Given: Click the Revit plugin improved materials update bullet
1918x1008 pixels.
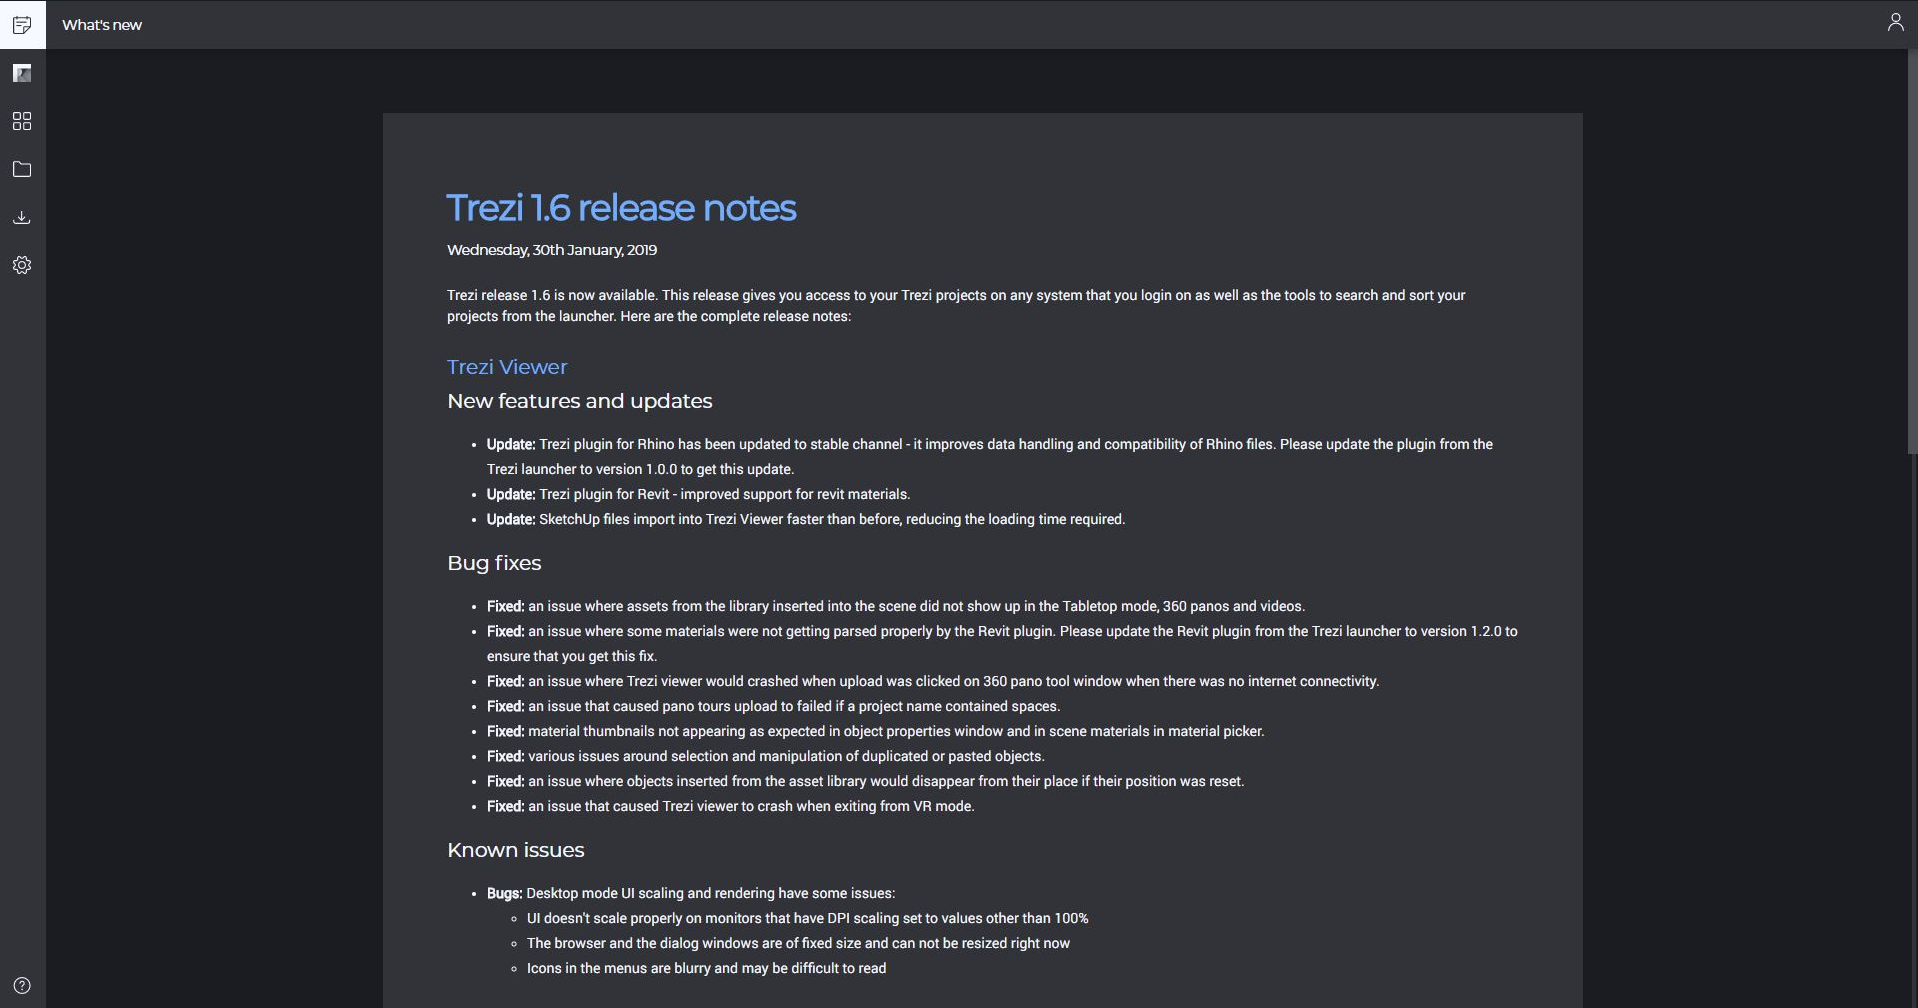Looking at the screenshot, I should [698, 494].
